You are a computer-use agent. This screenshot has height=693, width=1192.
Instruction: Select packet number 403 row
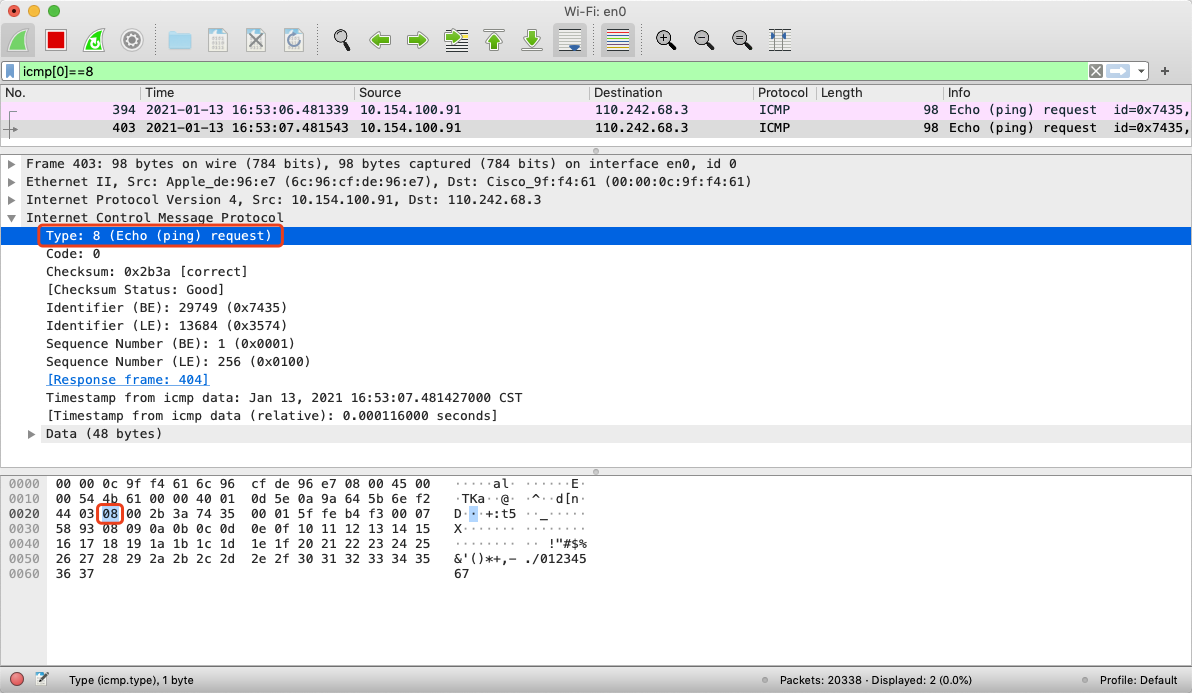coord(596,128)
